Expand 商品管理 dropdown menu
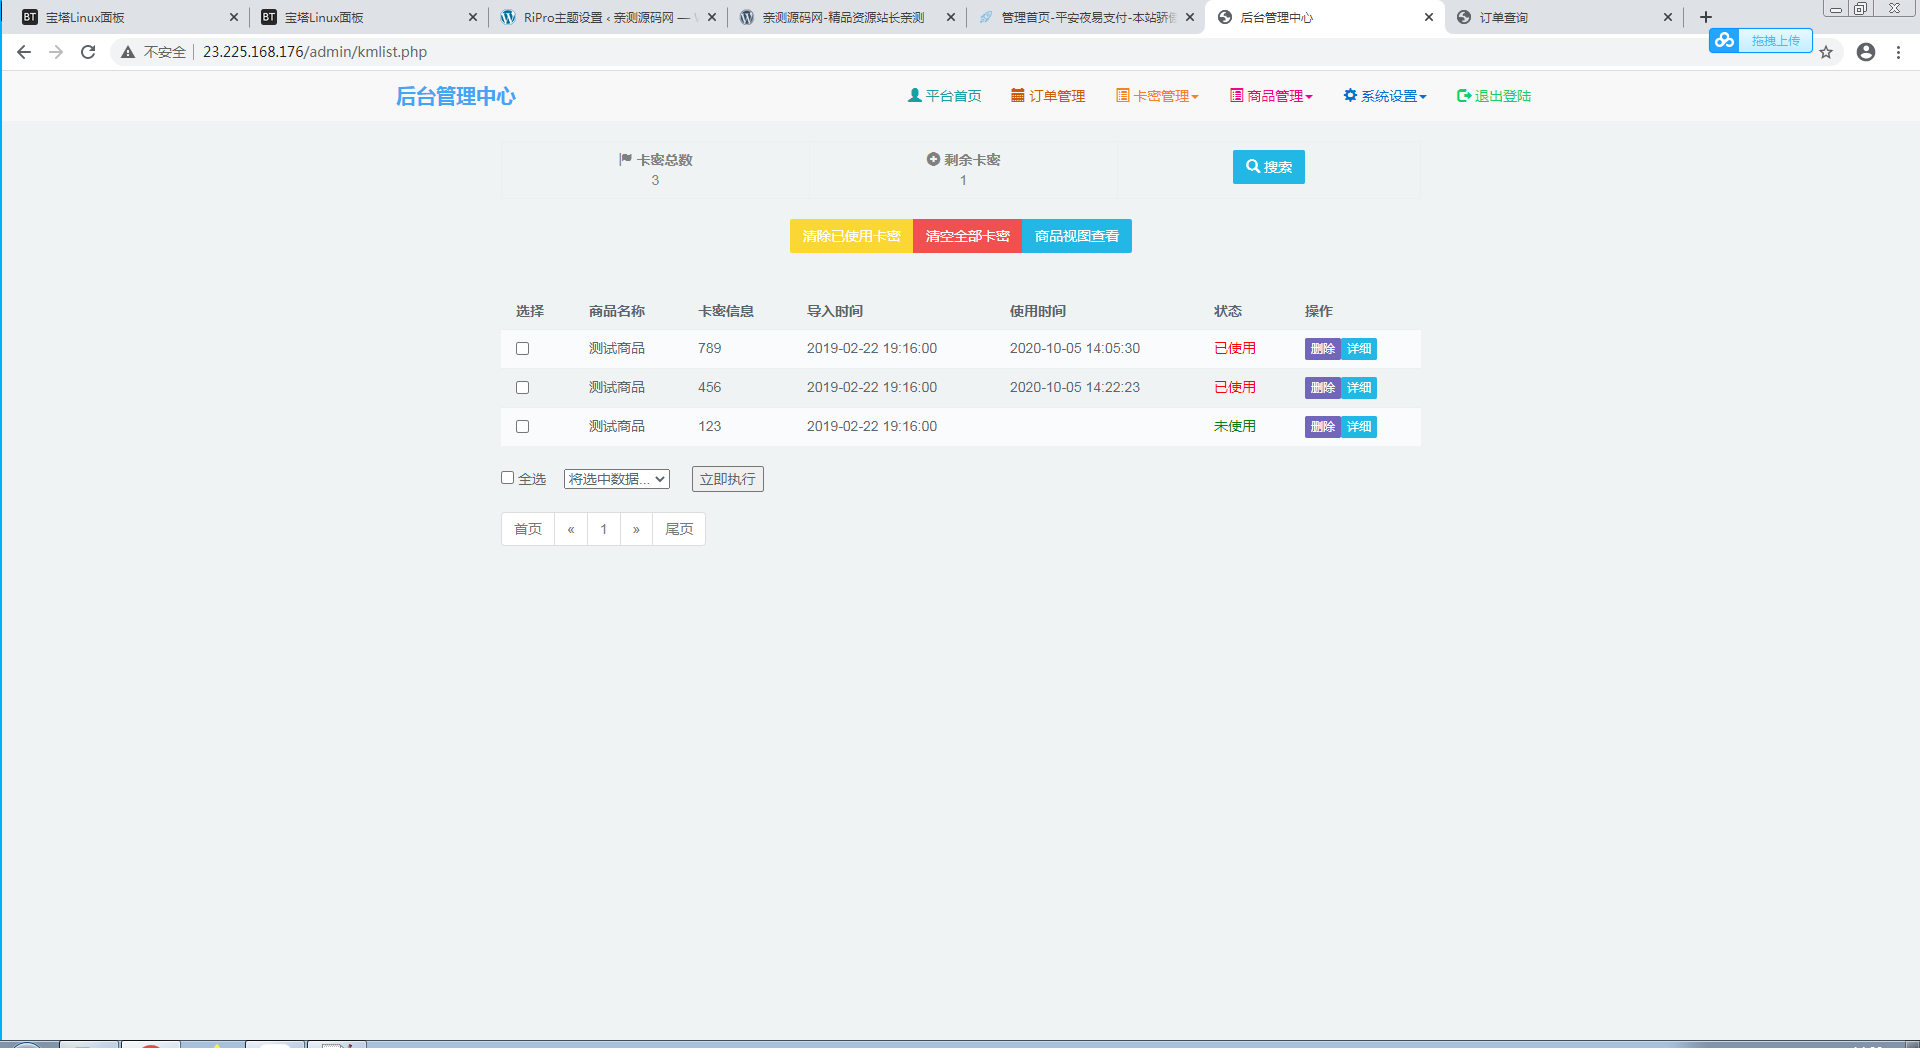The image size is (1920, 1048). (x=1271, y=96)
